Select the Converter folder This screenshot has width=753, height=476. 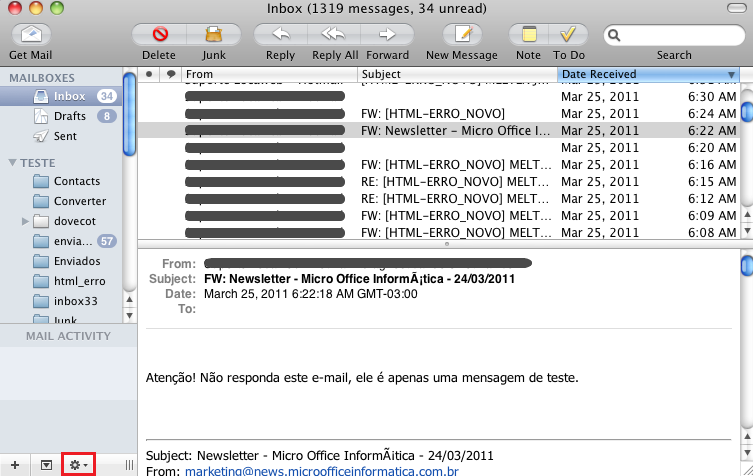[61, 201]
